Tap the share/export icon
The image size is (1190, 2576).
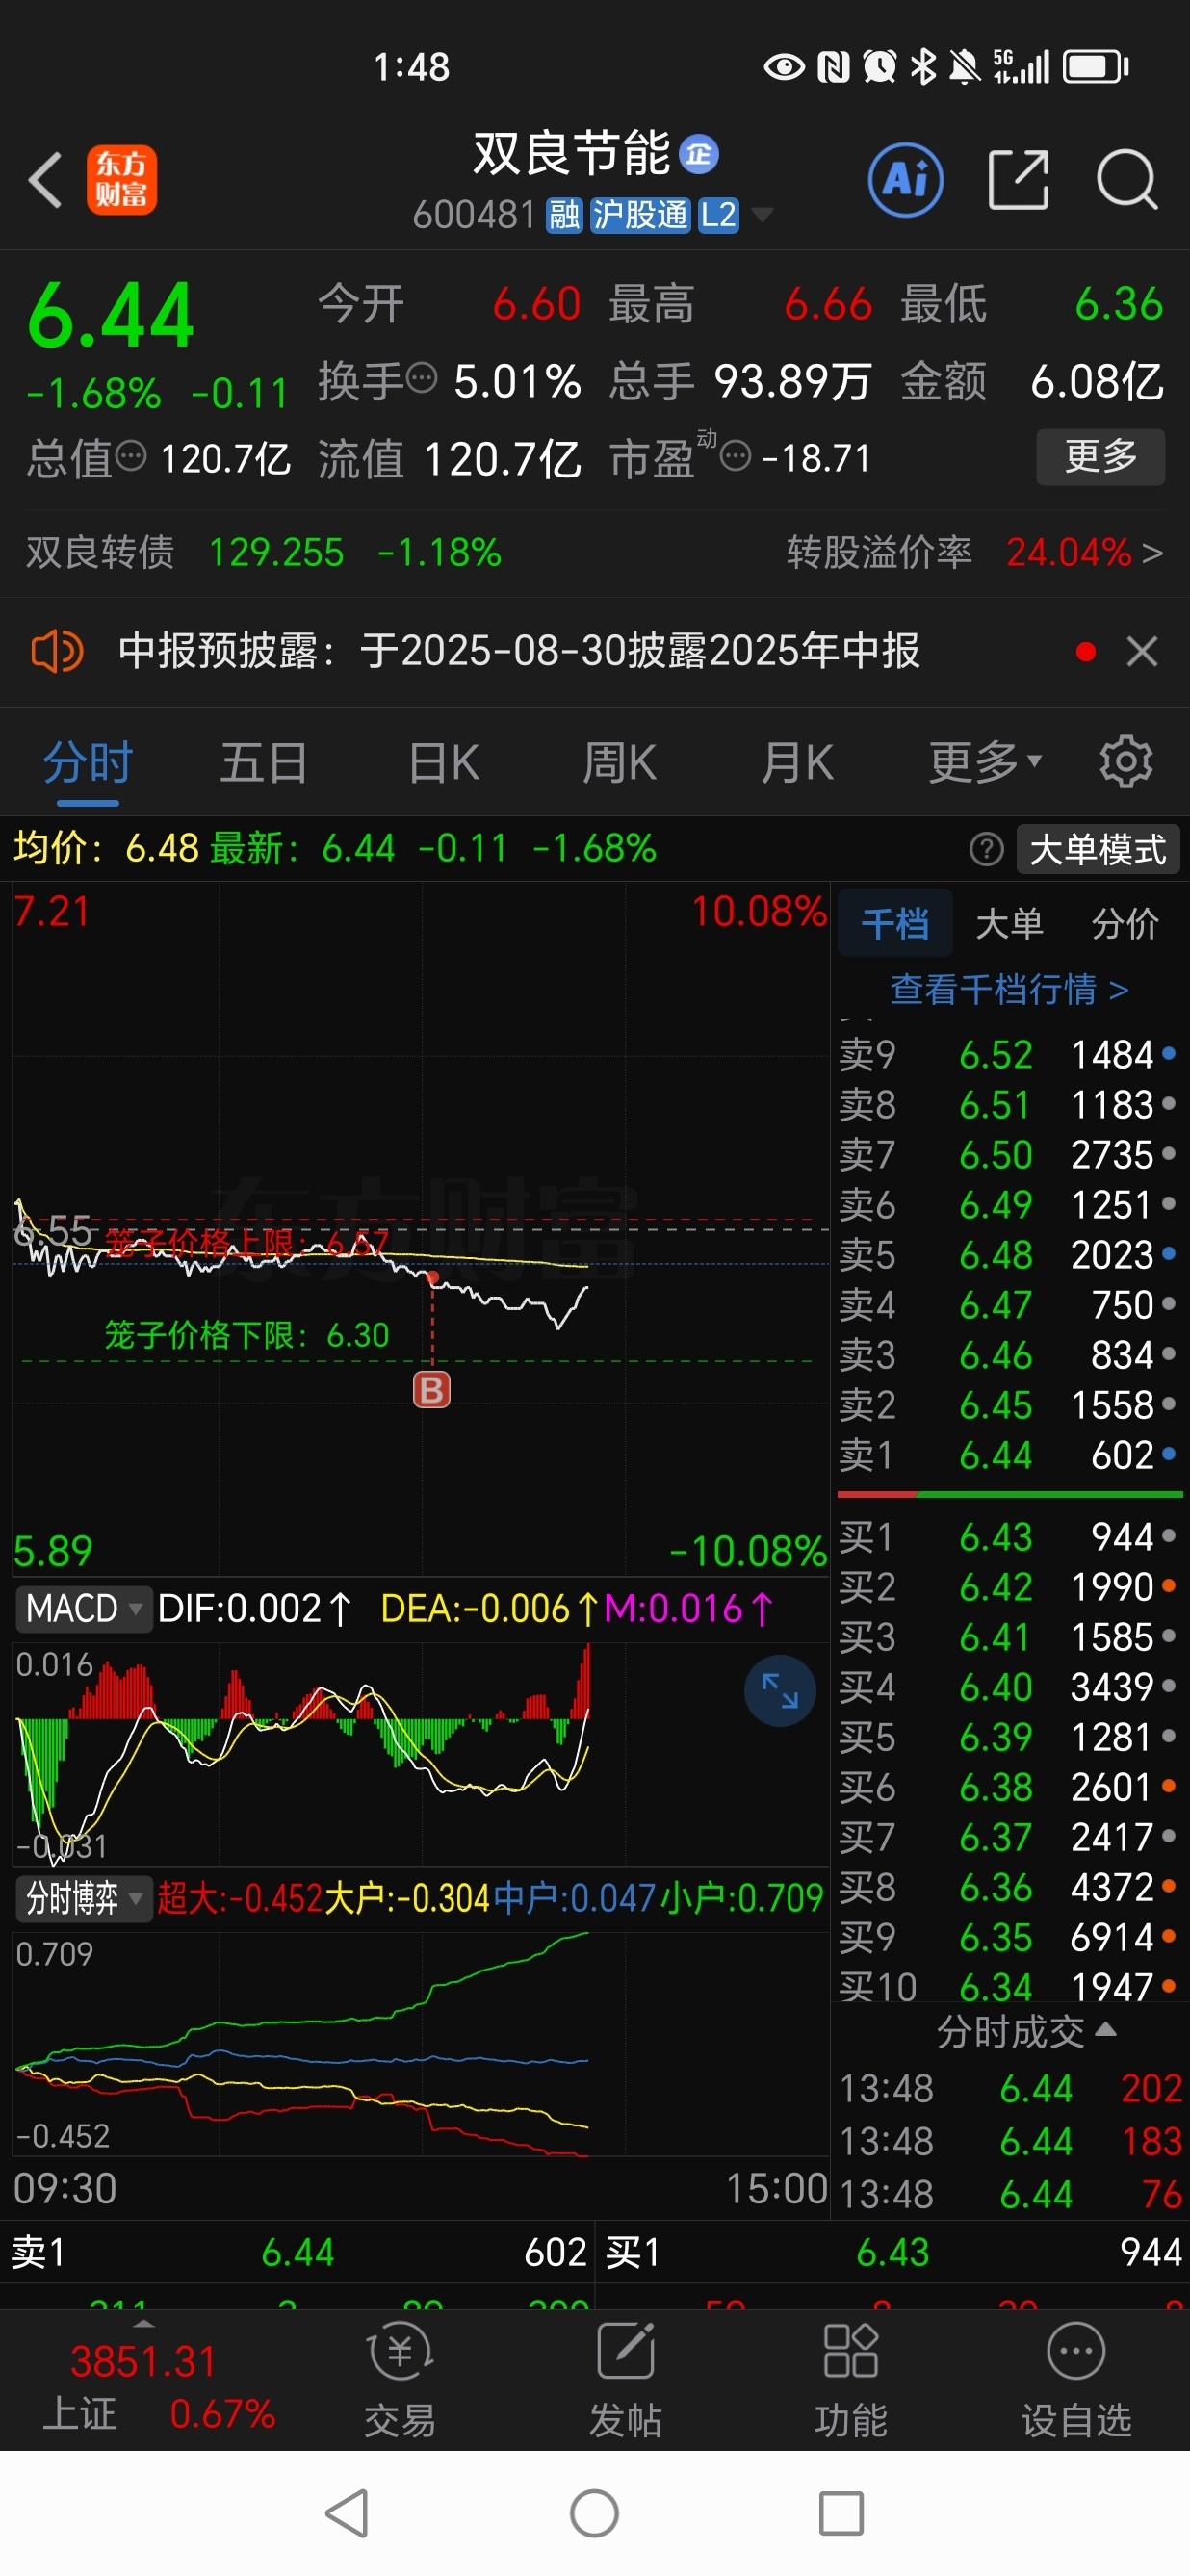coord(1018,180)
